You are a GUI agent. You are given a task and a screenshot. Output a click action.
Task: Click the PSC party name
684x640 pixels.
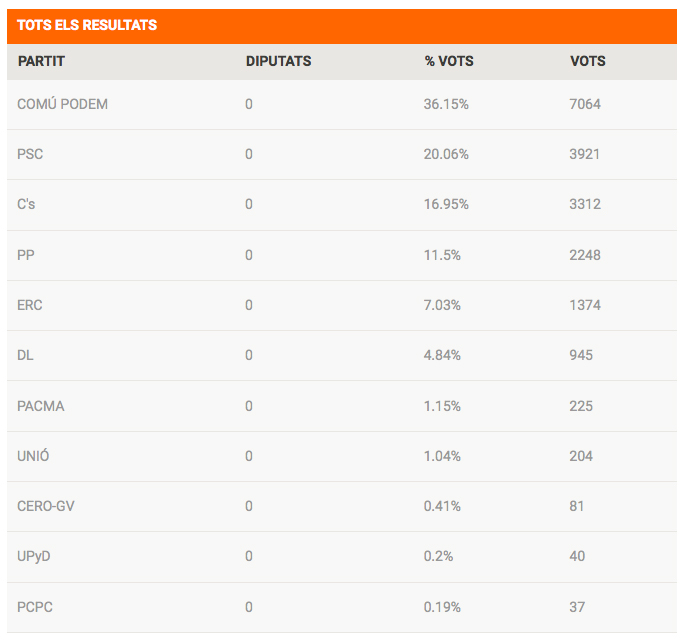[x=30, y=154]
